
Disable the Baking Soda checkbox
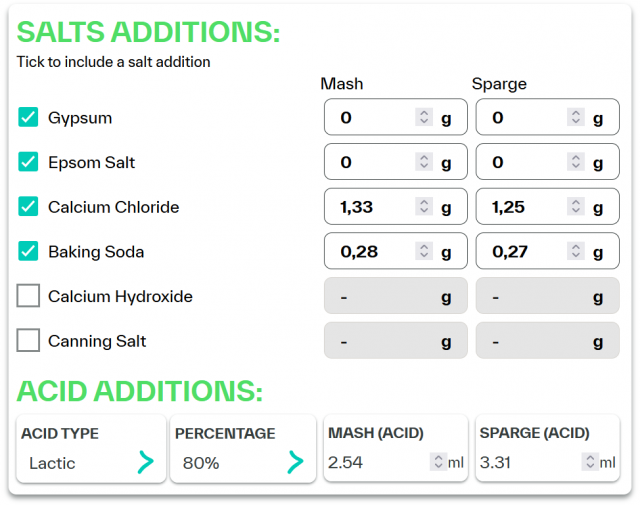[x=28, y=252]
